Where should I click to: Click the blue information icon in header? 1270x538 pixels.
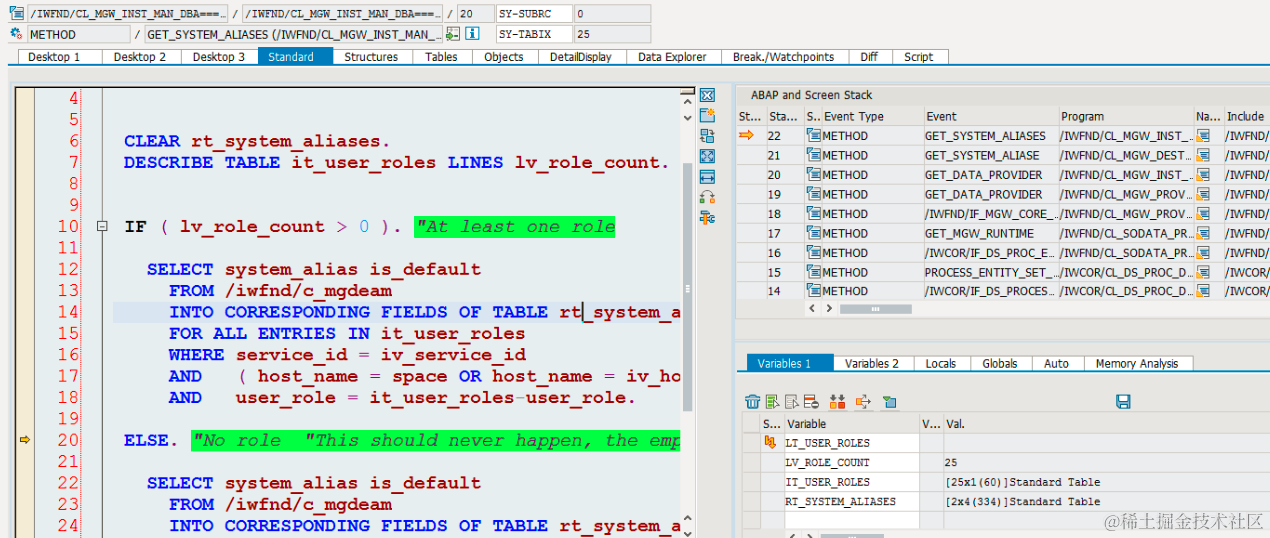tap(472, 34)
